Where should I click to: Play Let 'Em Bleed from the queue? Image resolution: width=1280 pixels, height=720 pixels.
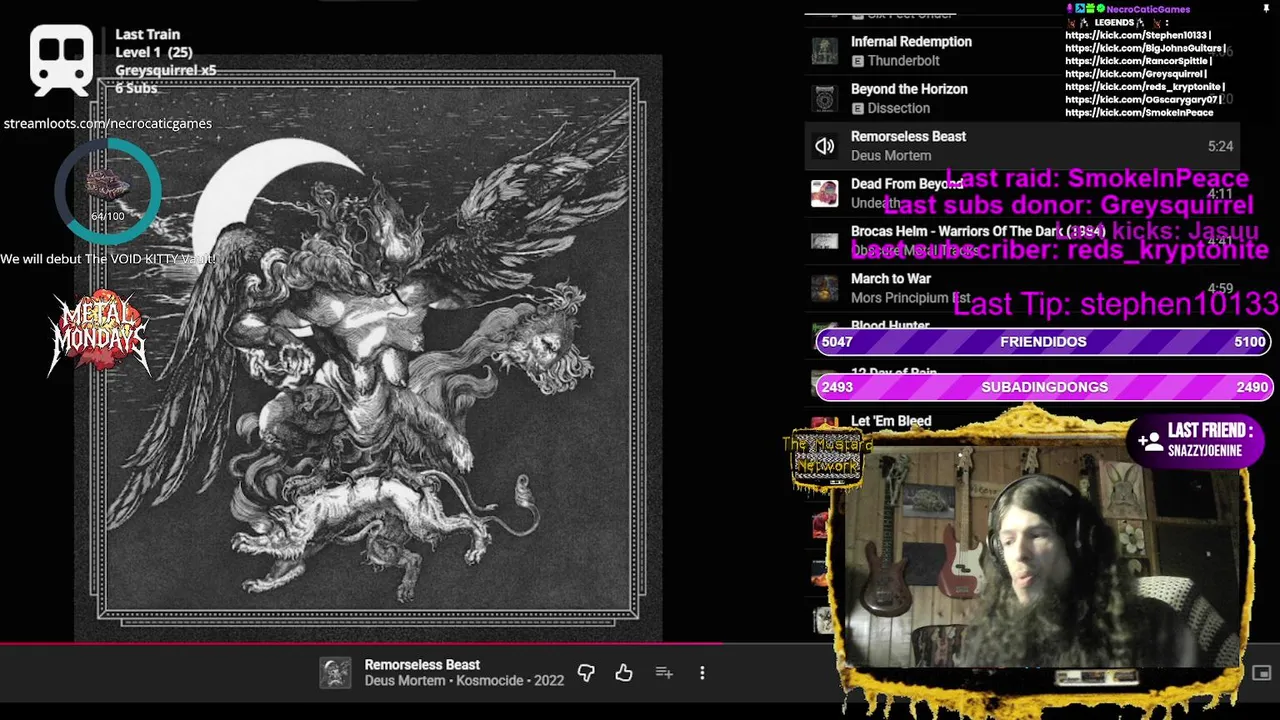(890, 421)
